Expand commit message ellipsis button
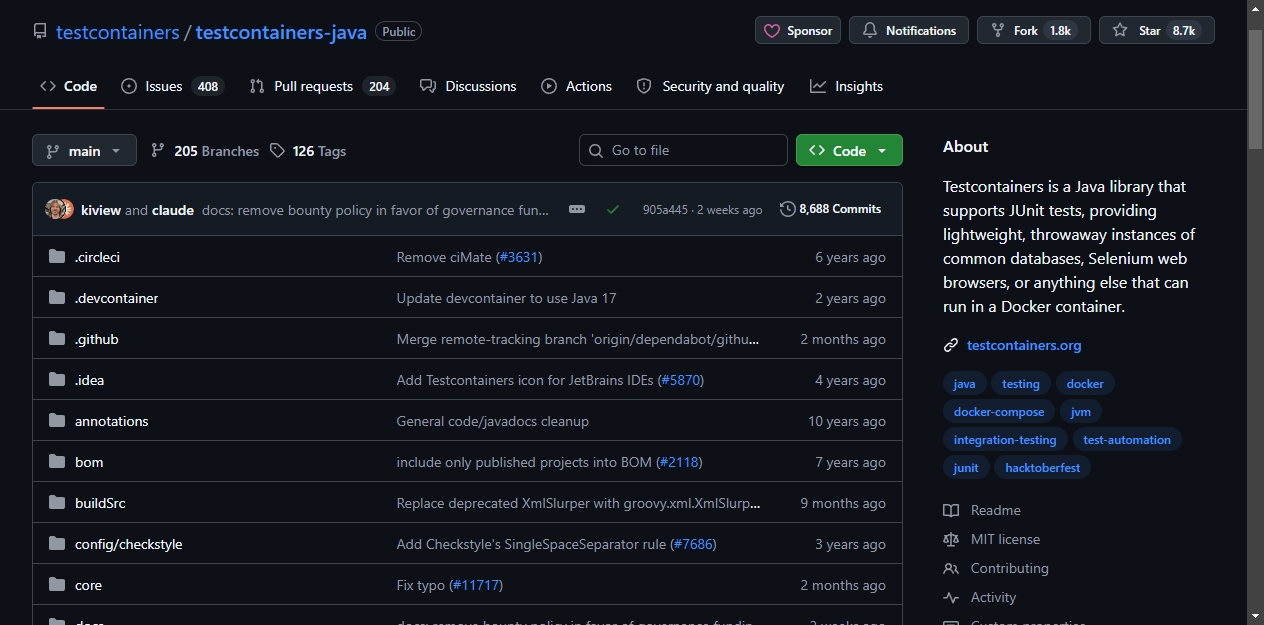Image resolution: width=1264 pixels, height=625 pixels. coord(577,209)
